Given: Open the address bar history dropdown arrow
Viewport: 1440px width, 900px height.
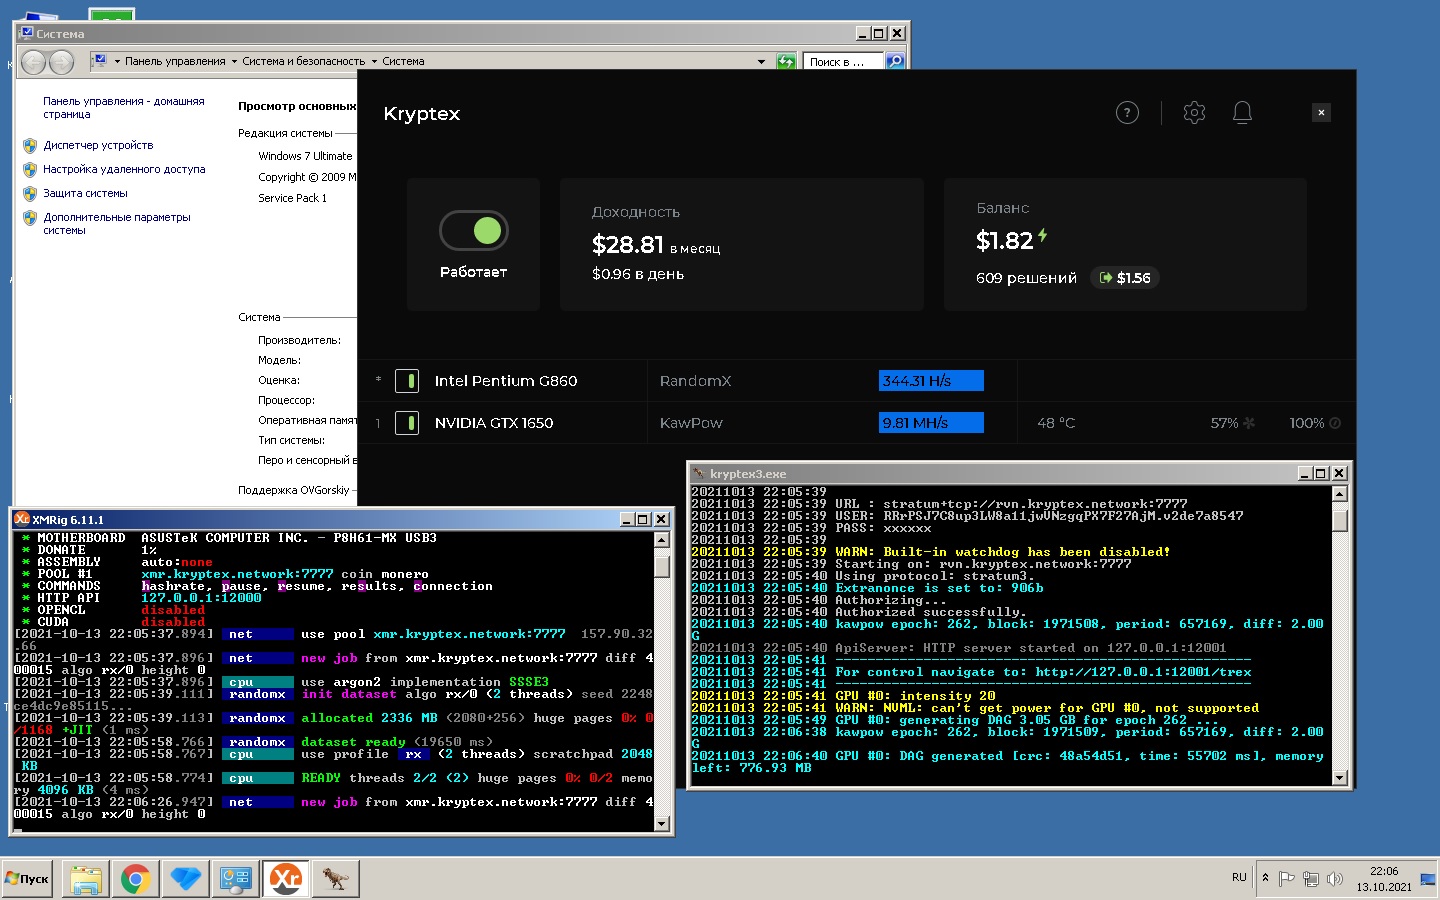Looking at the screenshot, I should (x=761, y=62).
